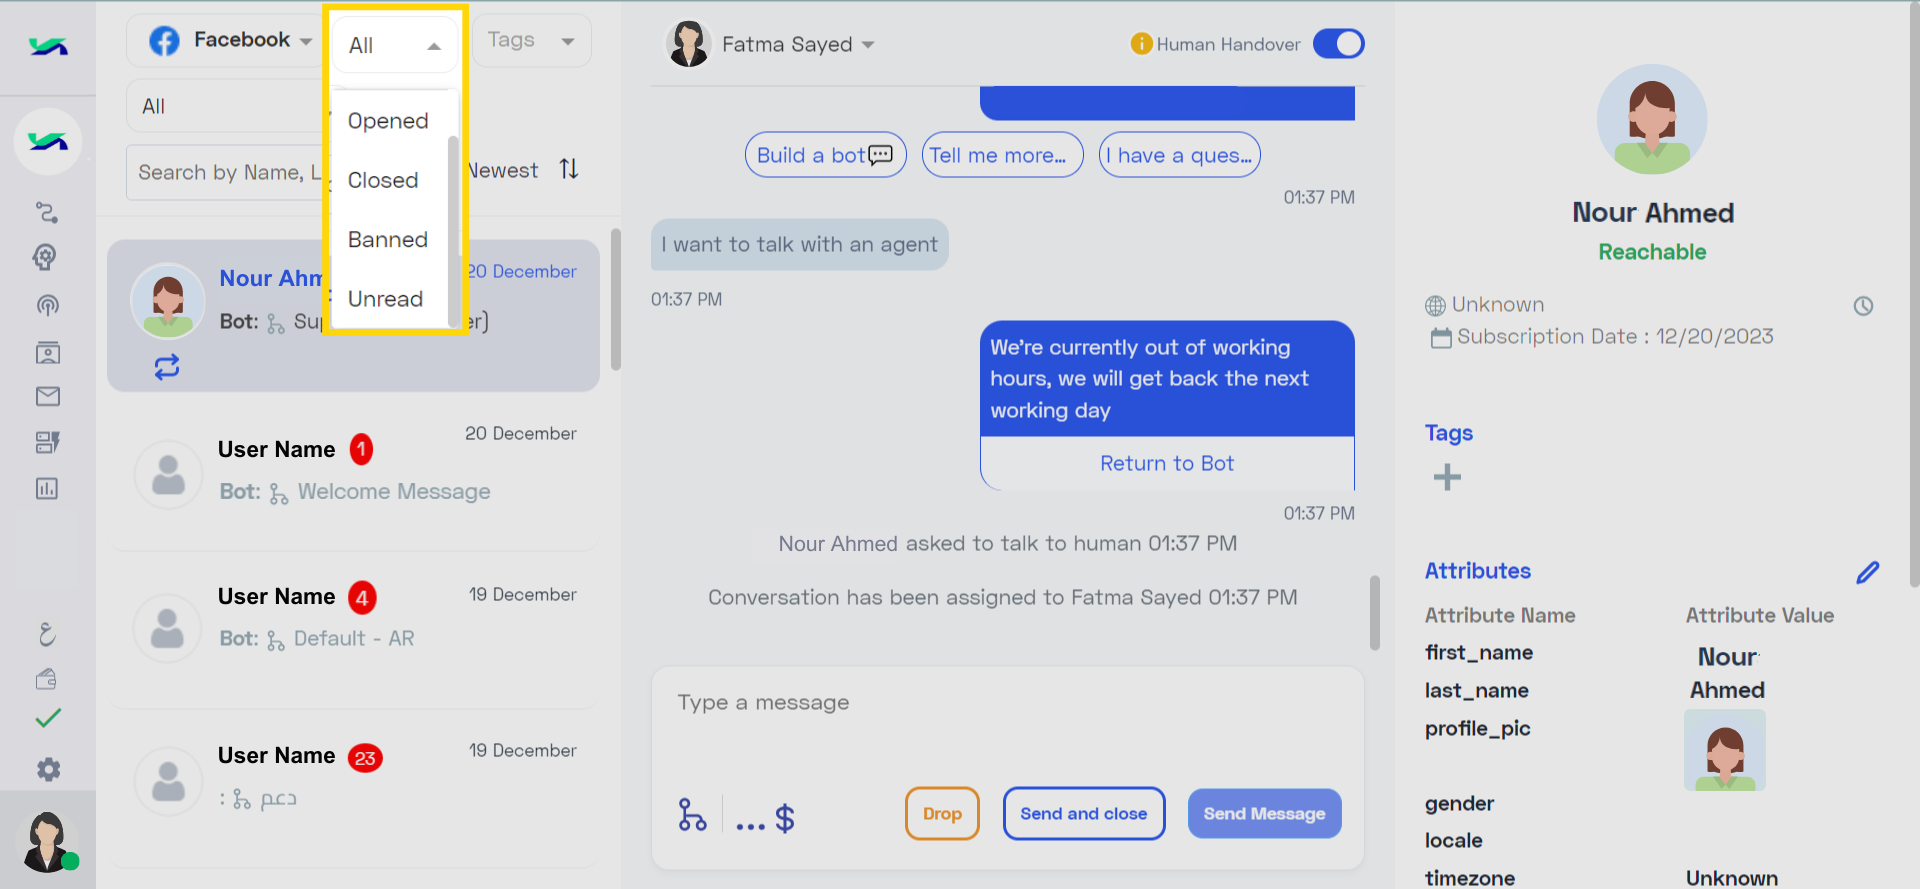Open the analytics chart sidebar icon
This screenshot has width=1920, height=889.
click(x=47, y=488)
